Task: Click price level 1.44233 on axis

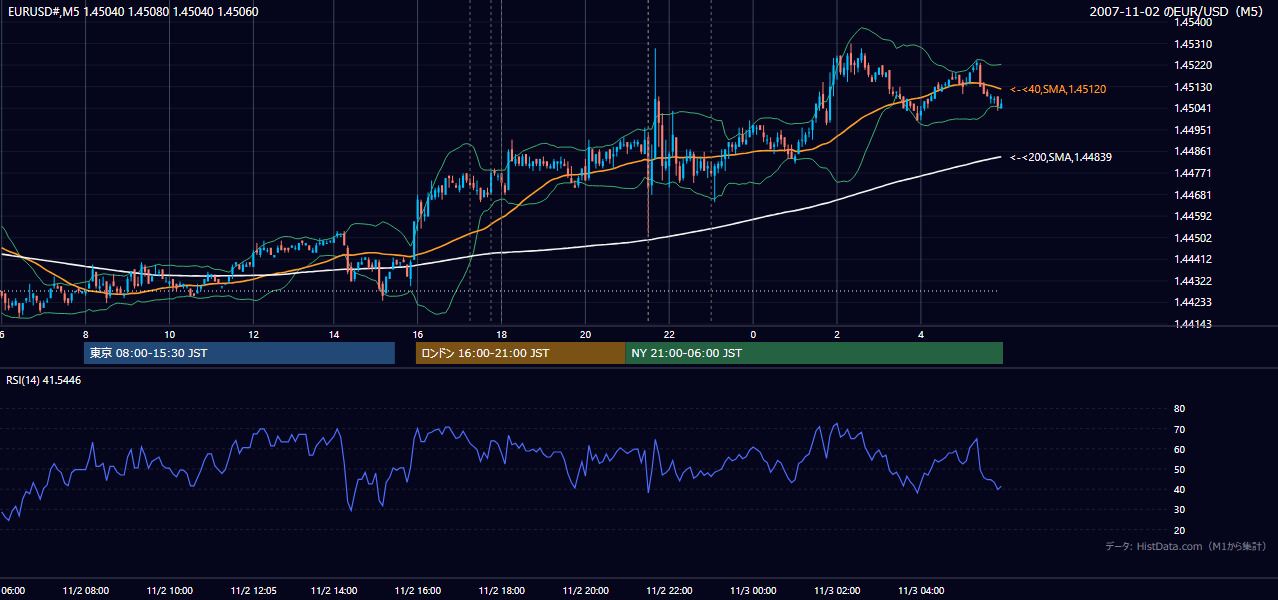Action: (1193, 302)
